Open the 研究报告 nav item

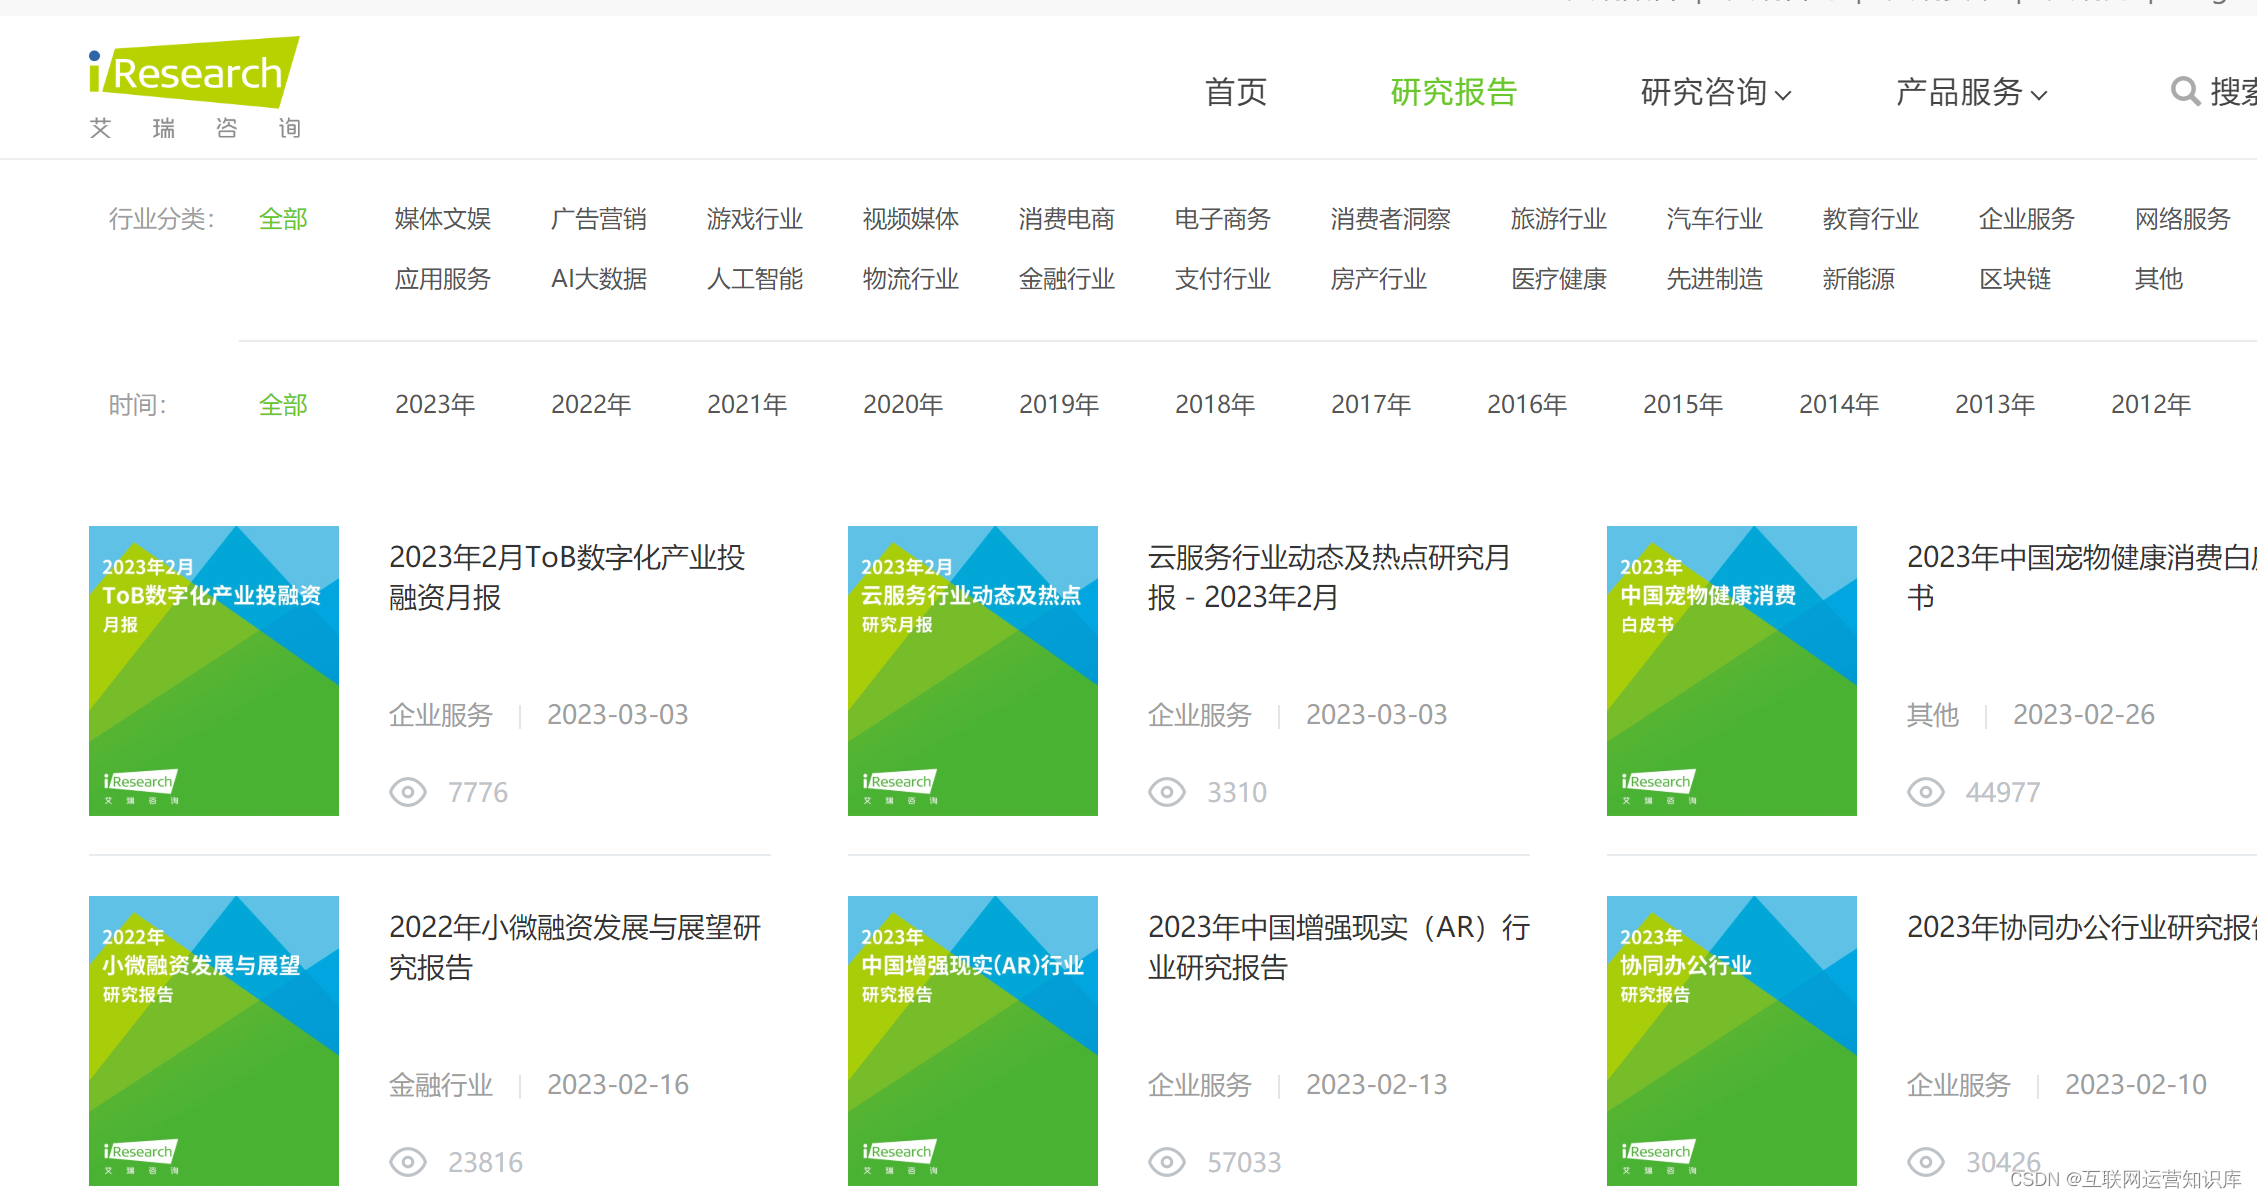[x=1454, y=92]
